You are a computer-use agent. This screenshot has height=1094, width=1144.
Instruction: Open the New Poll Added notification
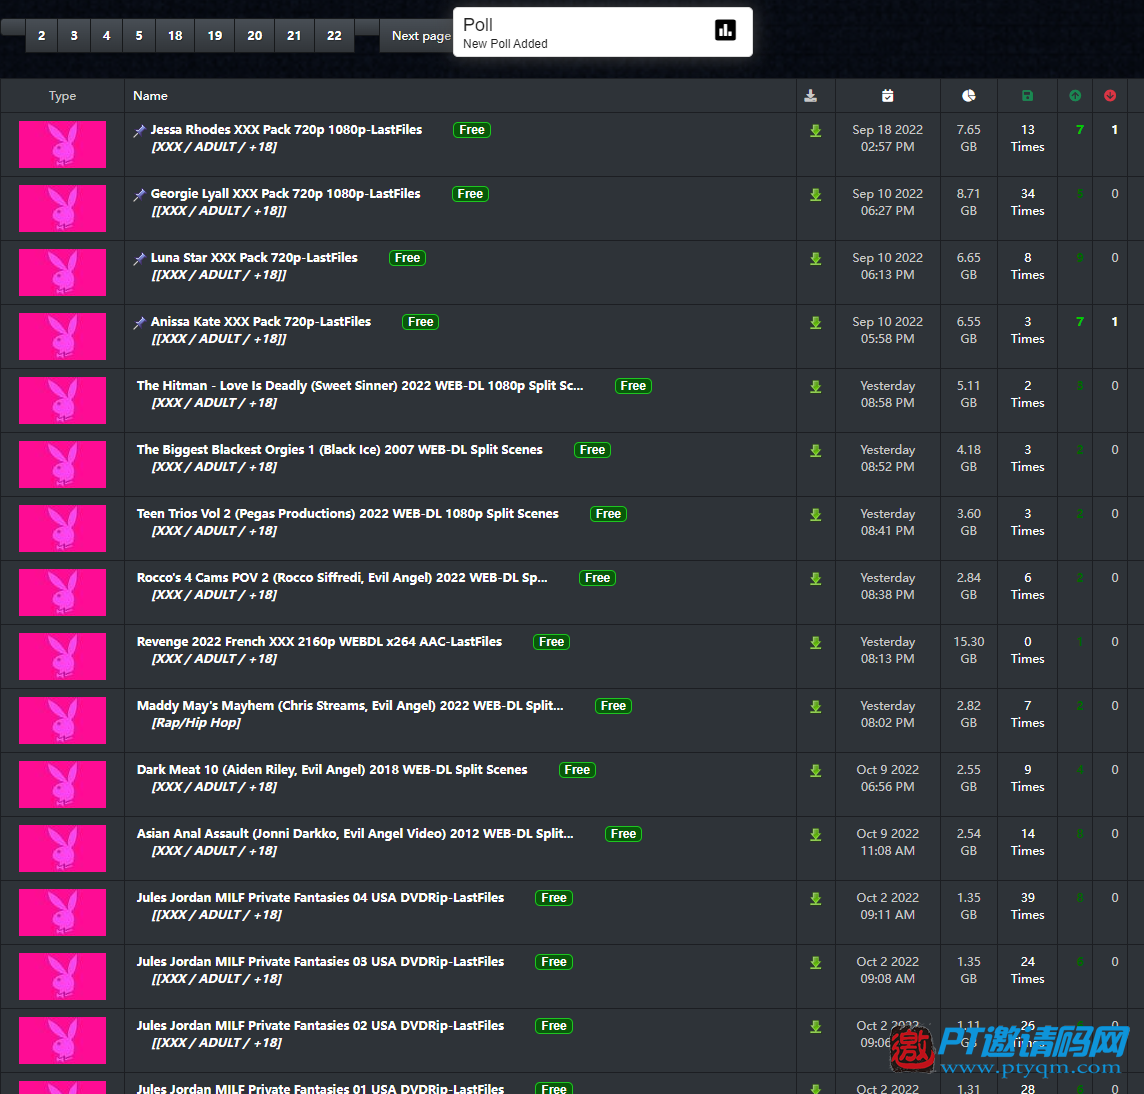(603, 32)
